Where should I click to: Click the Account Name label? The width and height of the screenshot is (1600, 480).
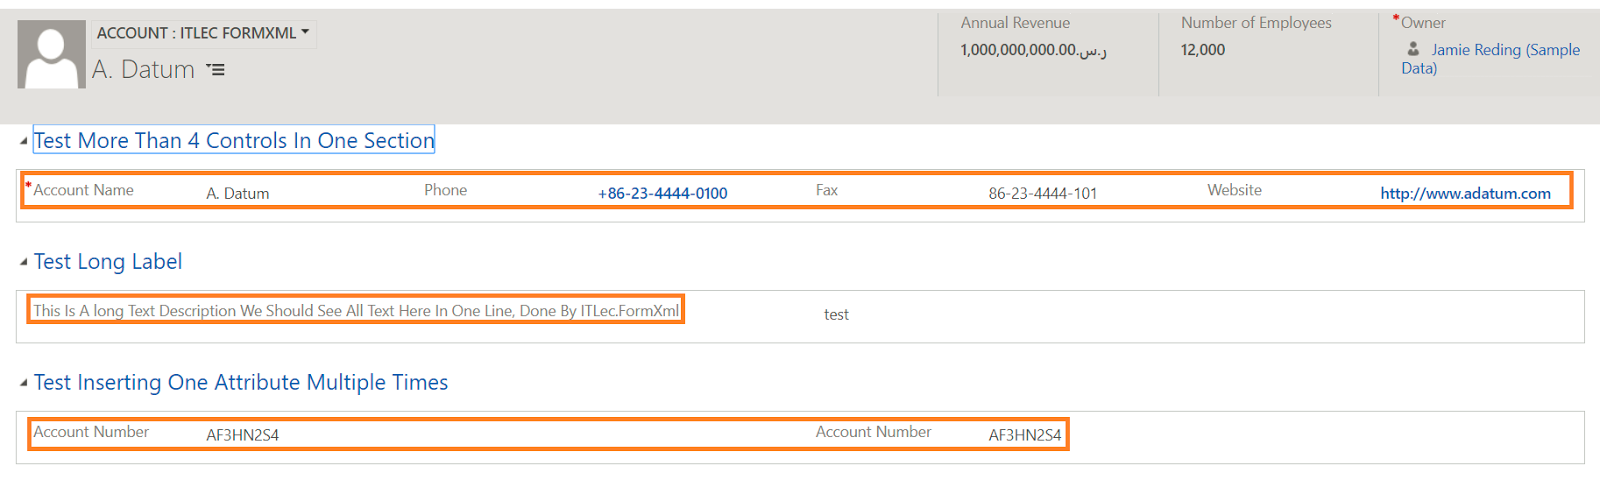(84, 190)
